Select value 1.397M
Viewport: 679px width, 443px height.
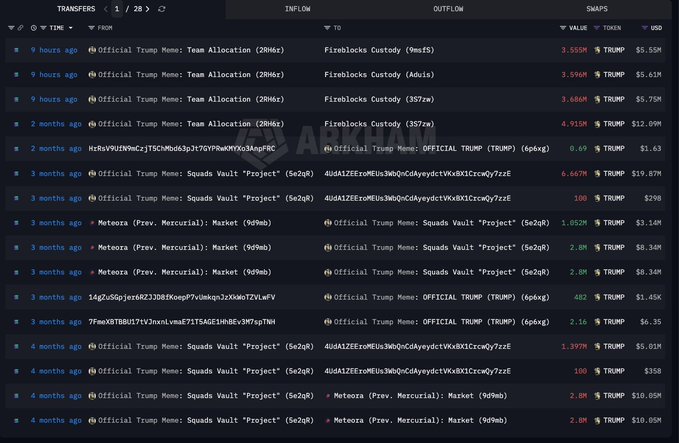point(574,347)
